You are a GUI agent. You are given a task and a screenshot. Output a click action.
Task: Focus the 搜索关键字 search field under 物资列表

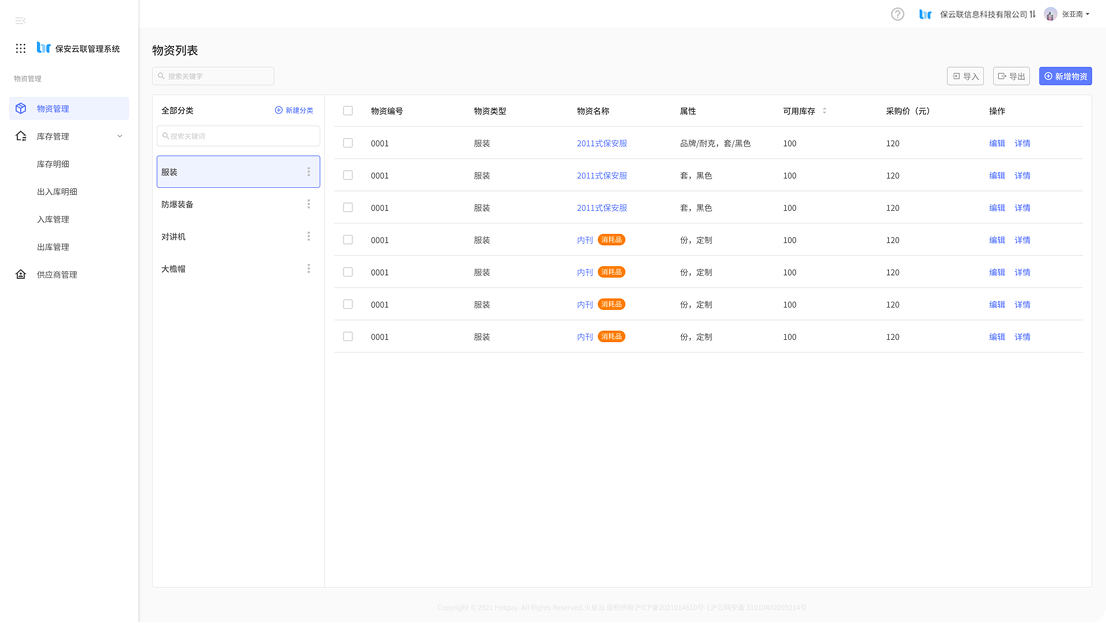pyautogui.click(x=213, y=76)
